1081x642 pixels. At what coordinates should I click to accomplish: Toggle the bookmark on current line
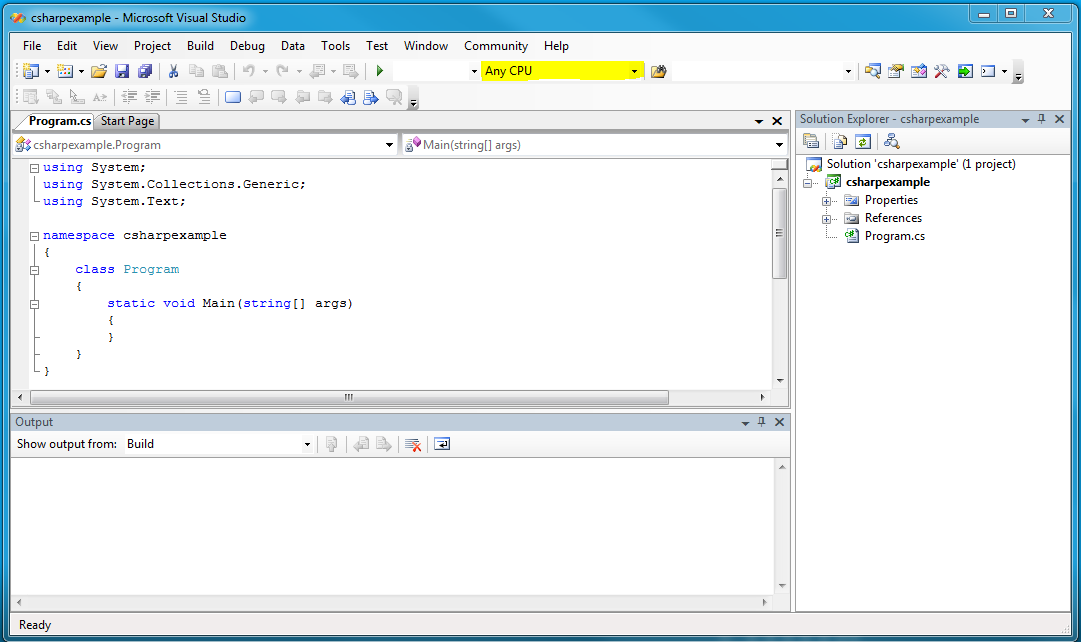(233, 97)
